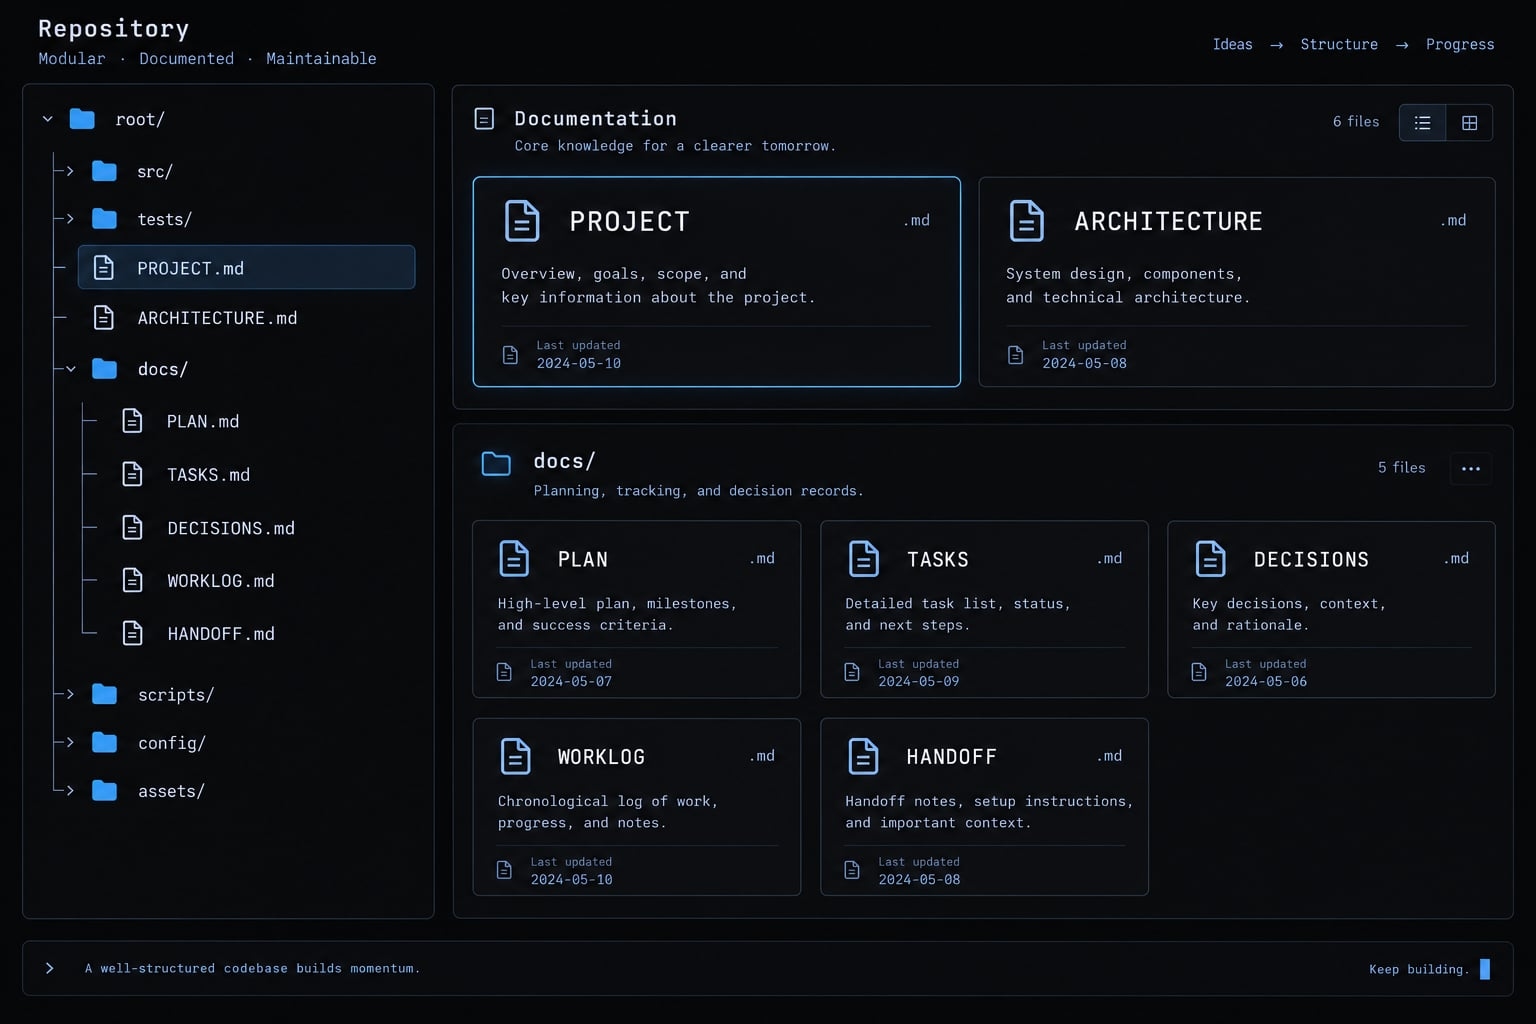
Task: Select PROJECT.md in the file tree
Action: click(x=246, y=267)
